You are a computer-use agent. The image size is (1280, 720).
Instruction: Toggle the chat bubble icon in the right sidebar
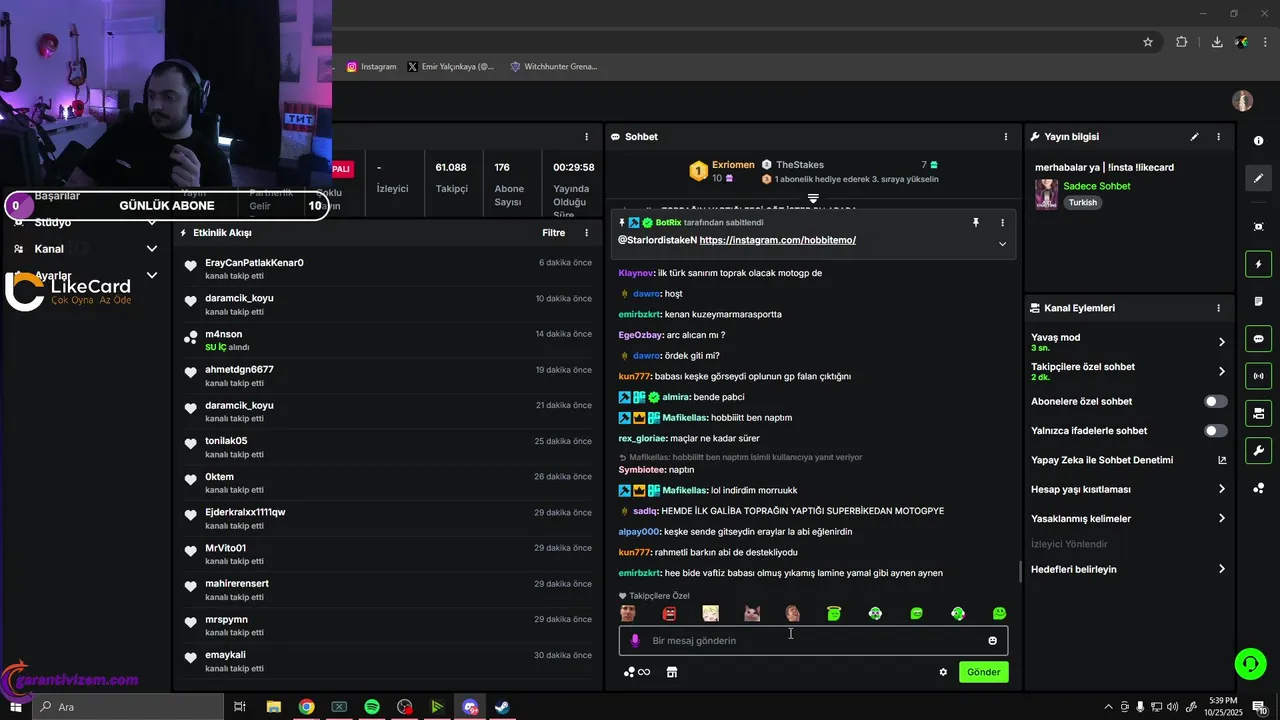1259,338
